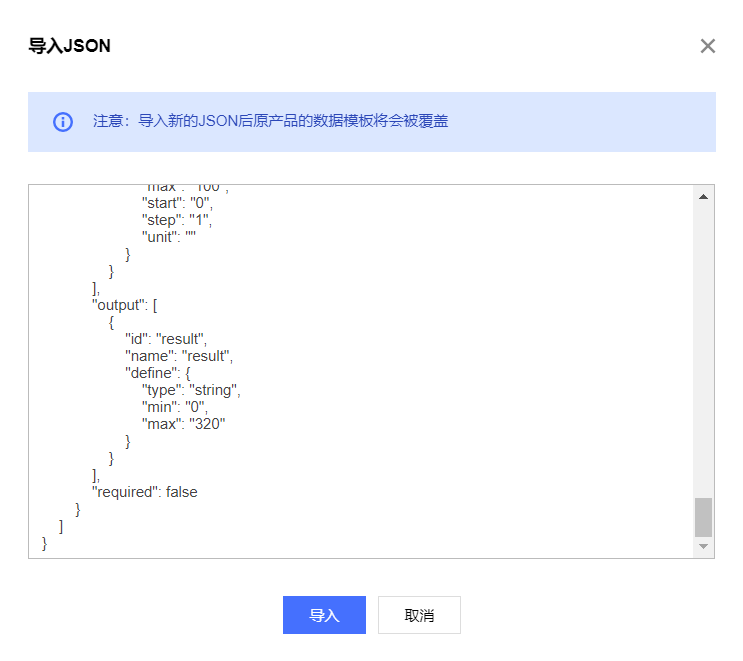The image size is (743, 661).
Task: Click the blue 导入 button
Action: pyautogui.click(x=324, y=615)
